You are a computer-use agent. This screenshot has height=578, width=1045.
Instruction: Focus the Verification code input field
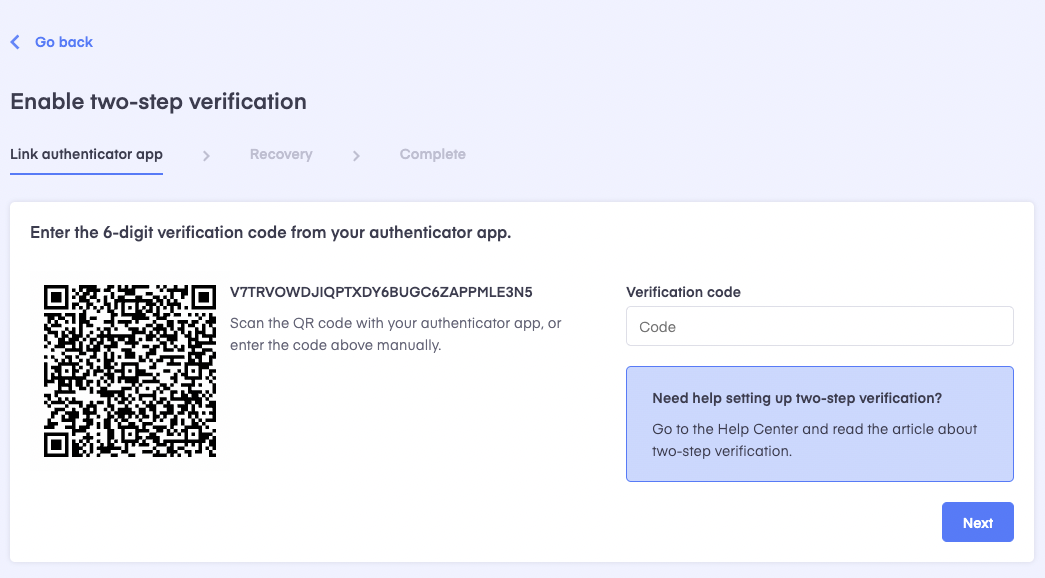[x=820, y=327]
